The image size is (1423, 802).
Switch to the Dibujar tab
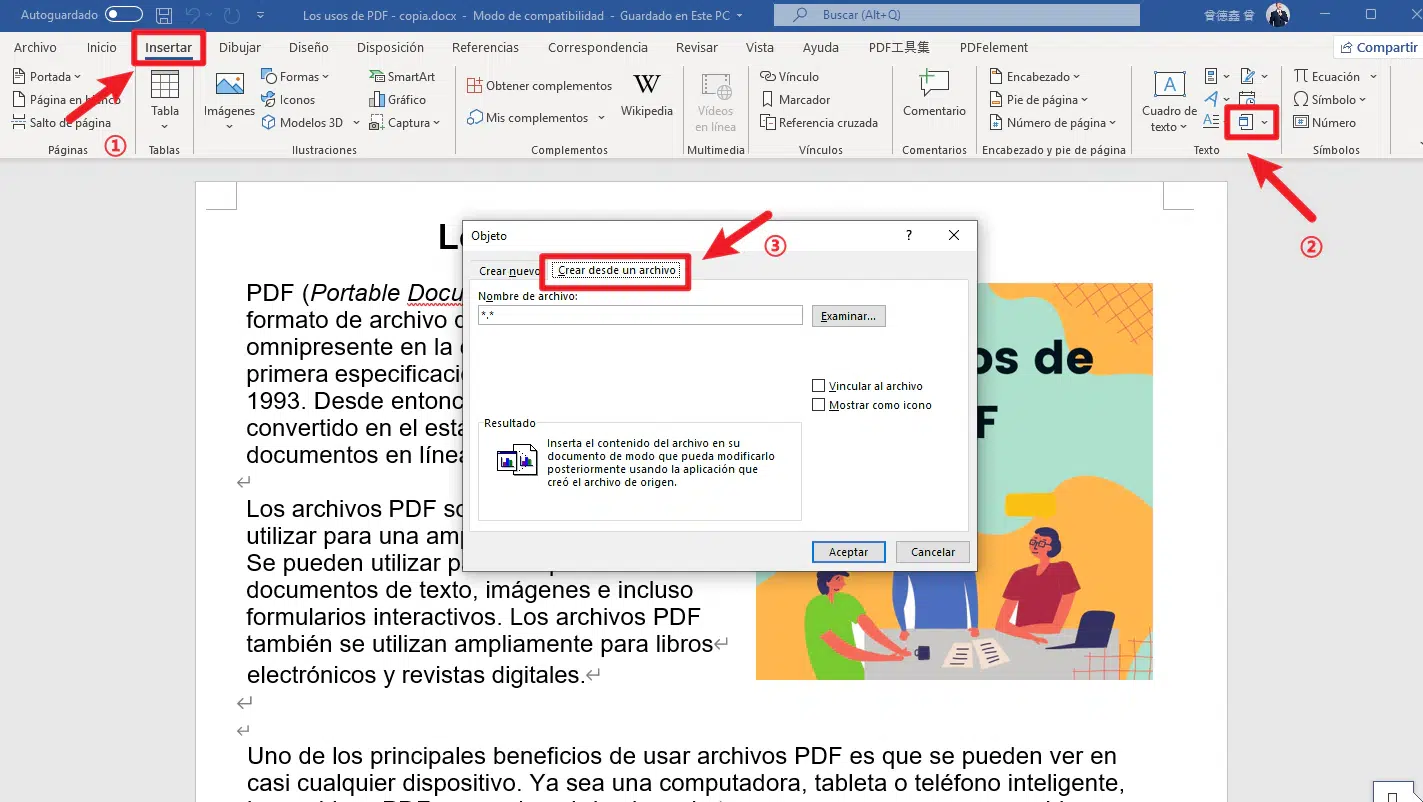click(x=240, y=47)
